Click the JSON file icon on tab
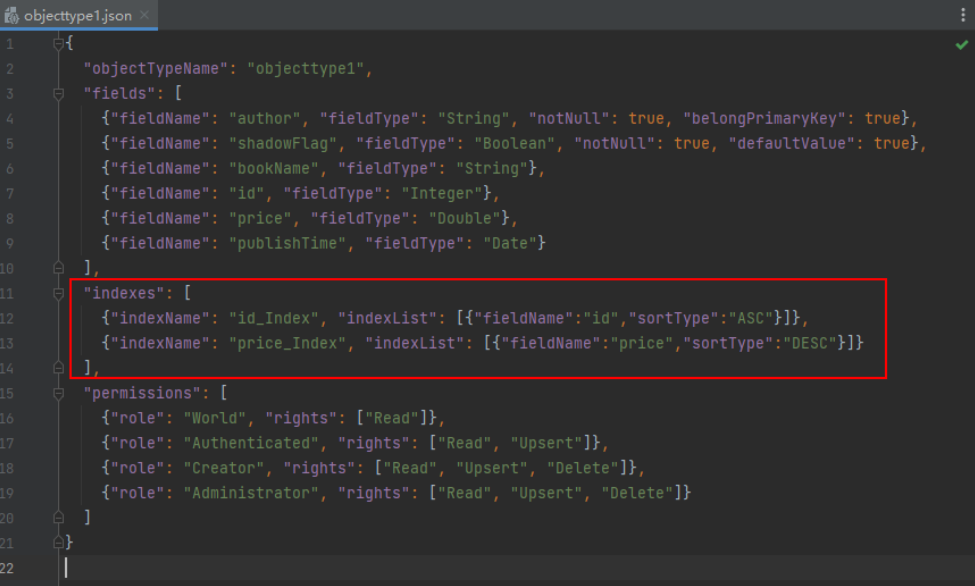975x586 pixels. point(11,16)
